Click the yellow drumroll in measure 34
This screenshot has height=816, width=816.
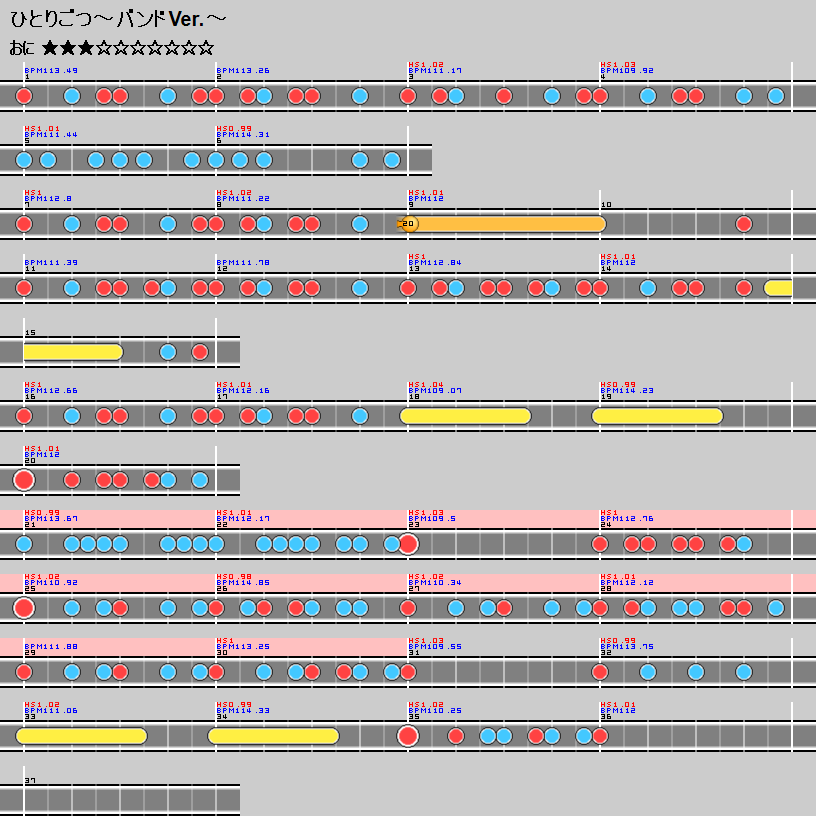(273, 736)
